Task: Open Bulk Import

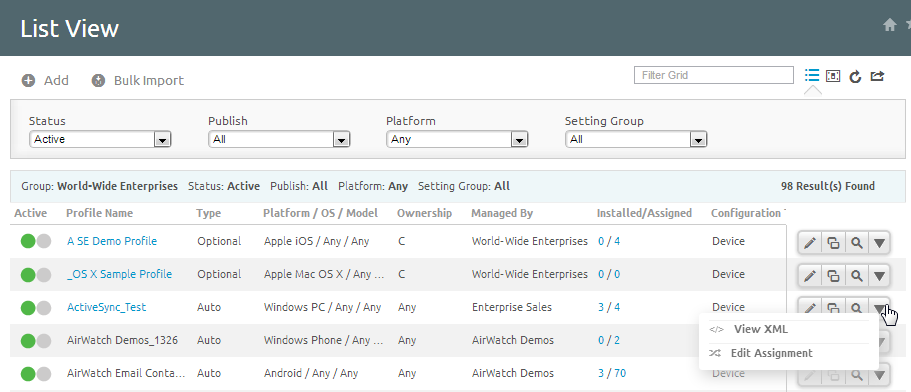Action: point(138,81)
